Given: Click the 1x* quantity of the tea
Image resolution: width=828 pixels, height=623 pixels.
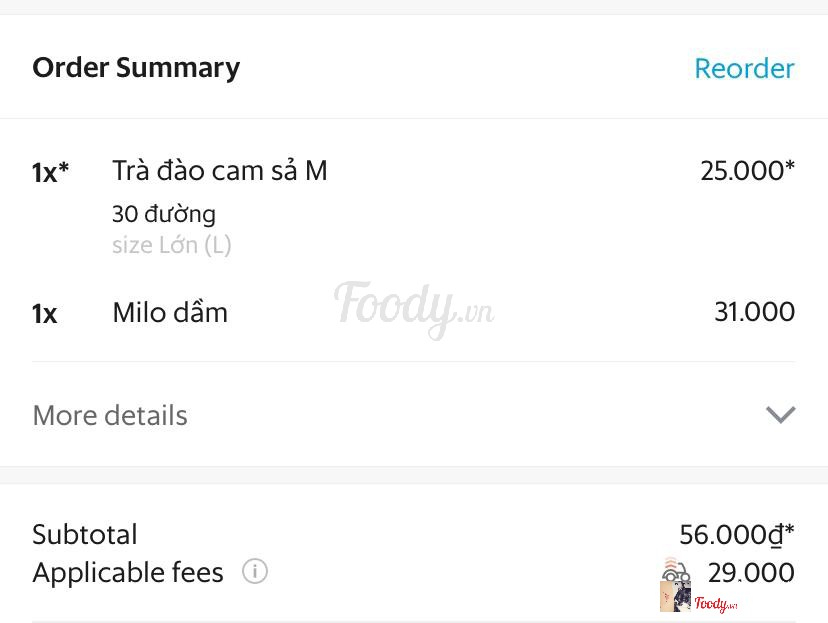Looking at the screenshot, I should click(51, 172).
